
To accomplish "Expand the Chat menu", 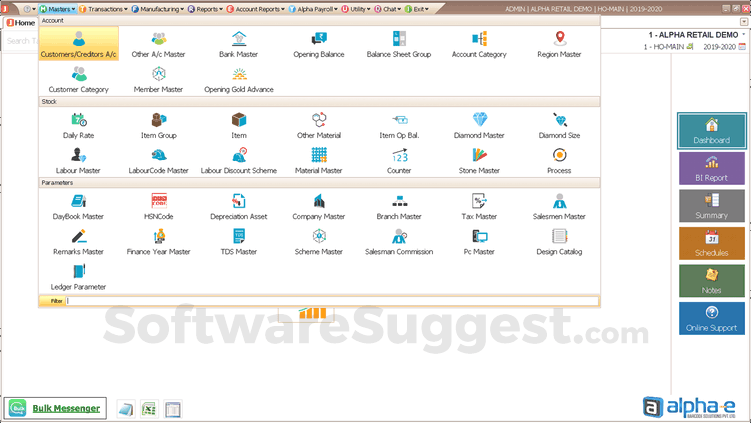I will (x=387, y=9).
